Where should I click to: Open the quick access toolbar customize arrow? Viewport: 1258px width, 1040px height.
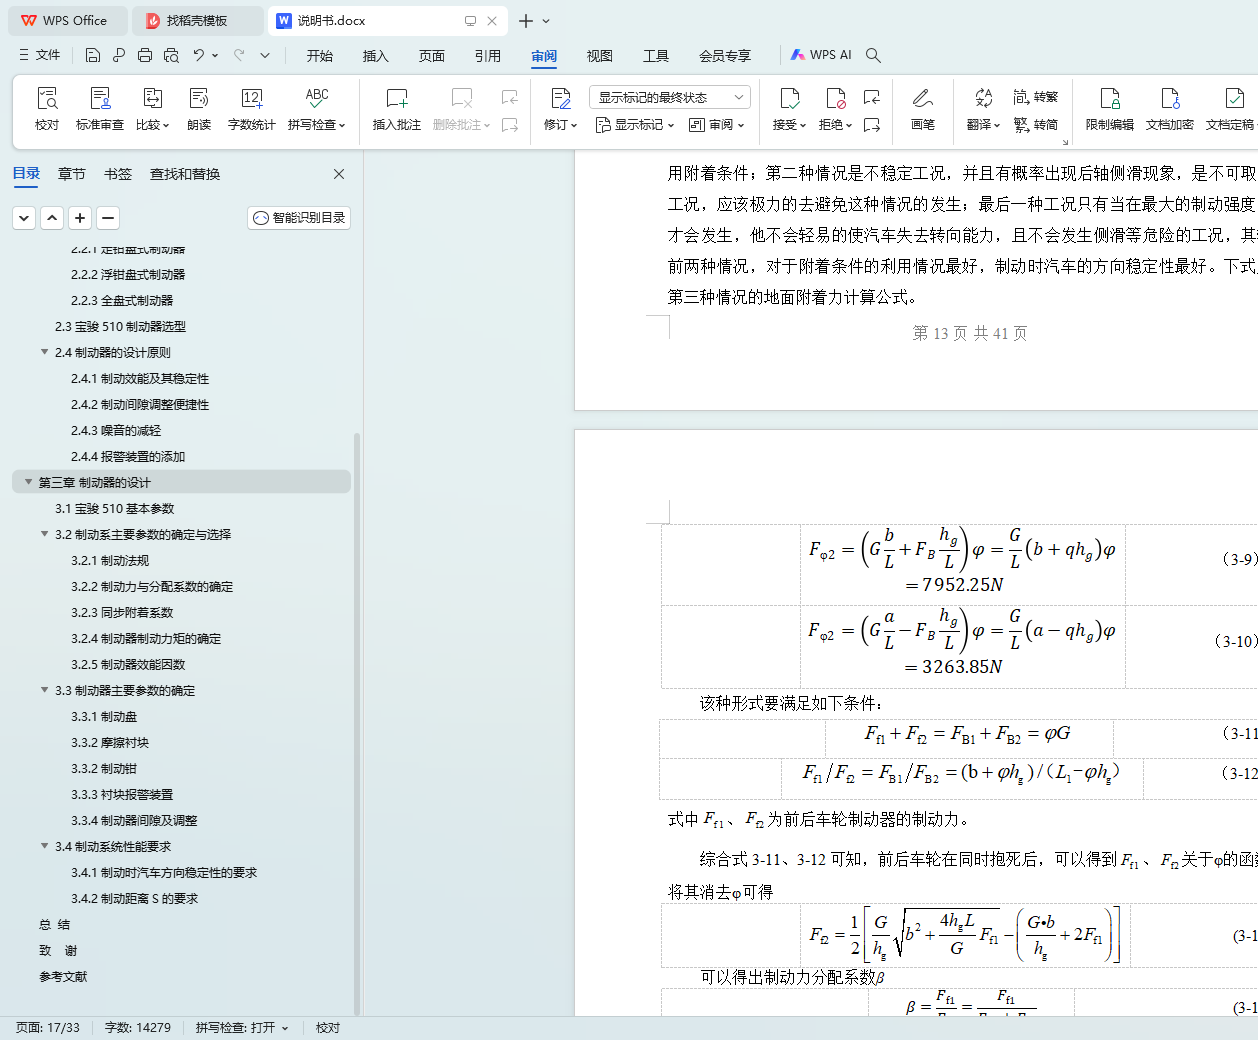tap(265, 55)
